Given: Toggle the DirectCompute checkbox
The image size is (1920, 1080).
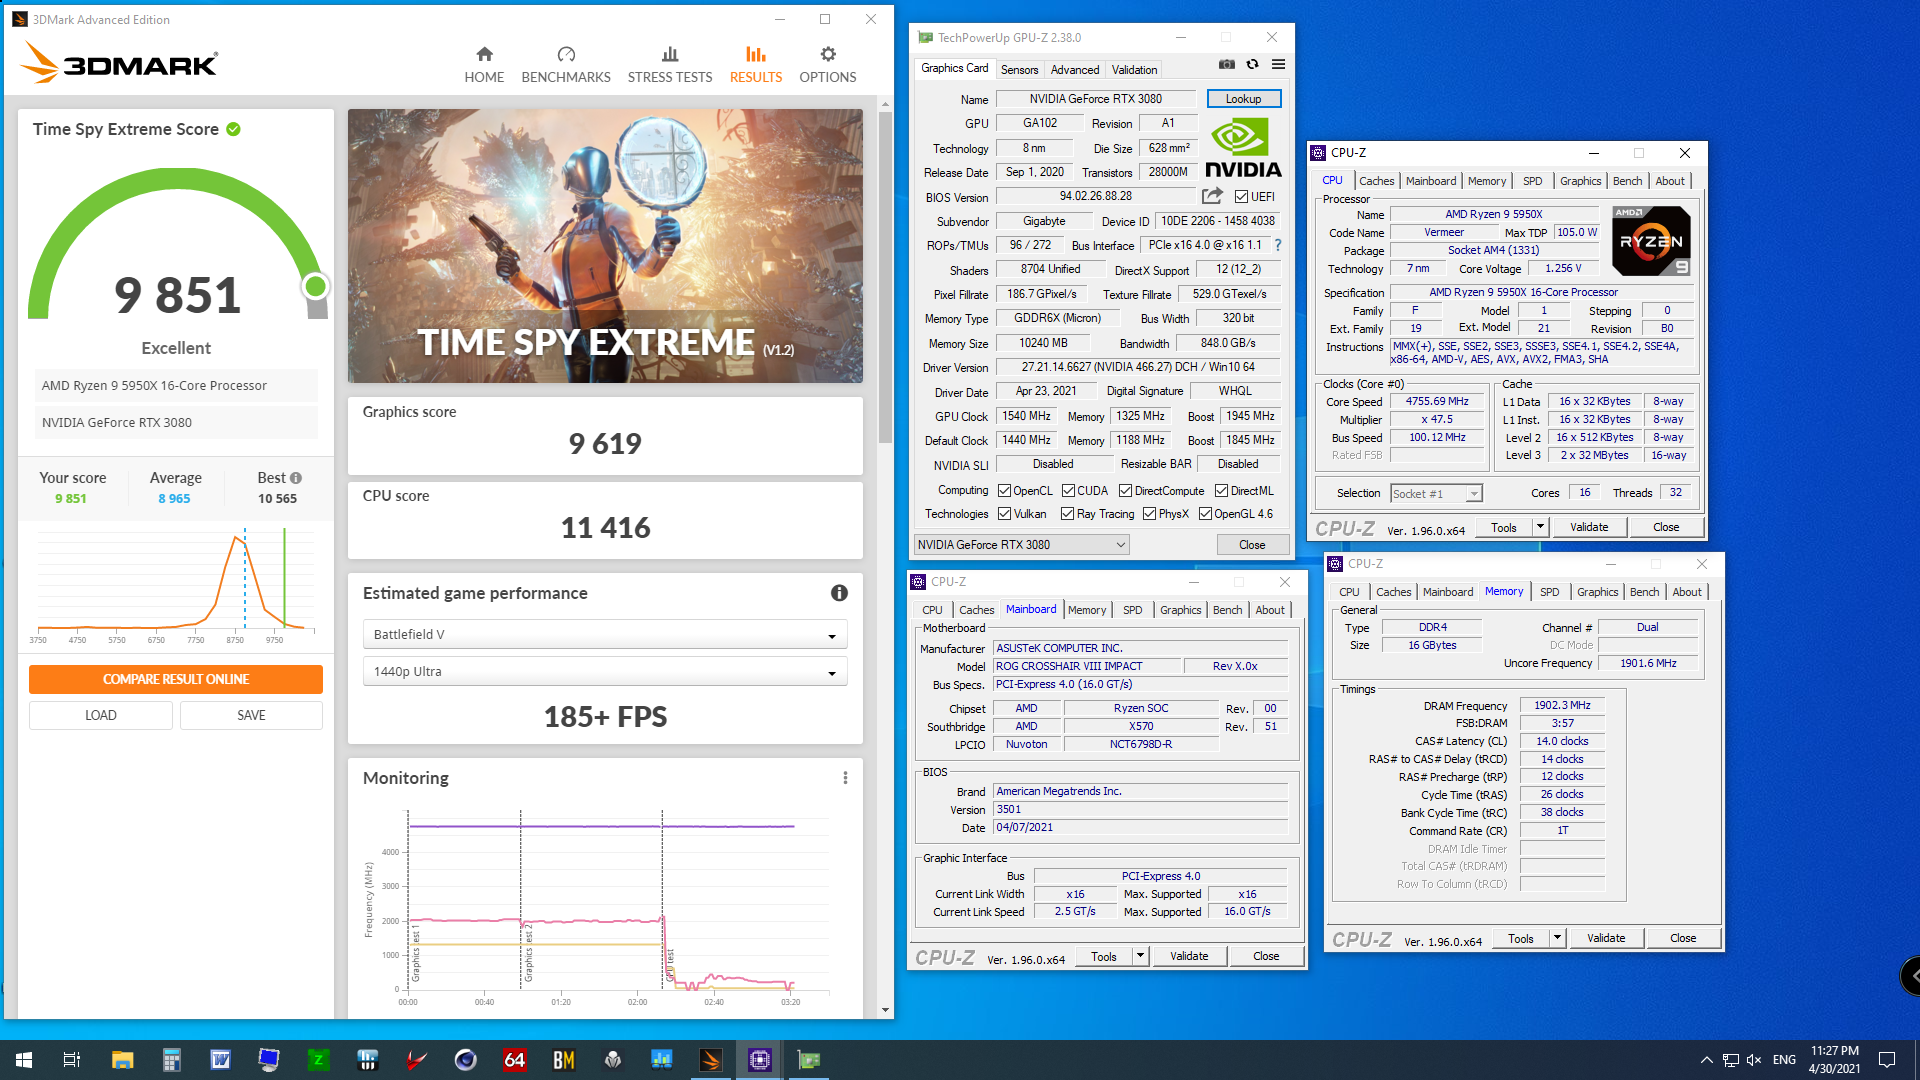Looking at the screenshot, I should [1125, 491].
